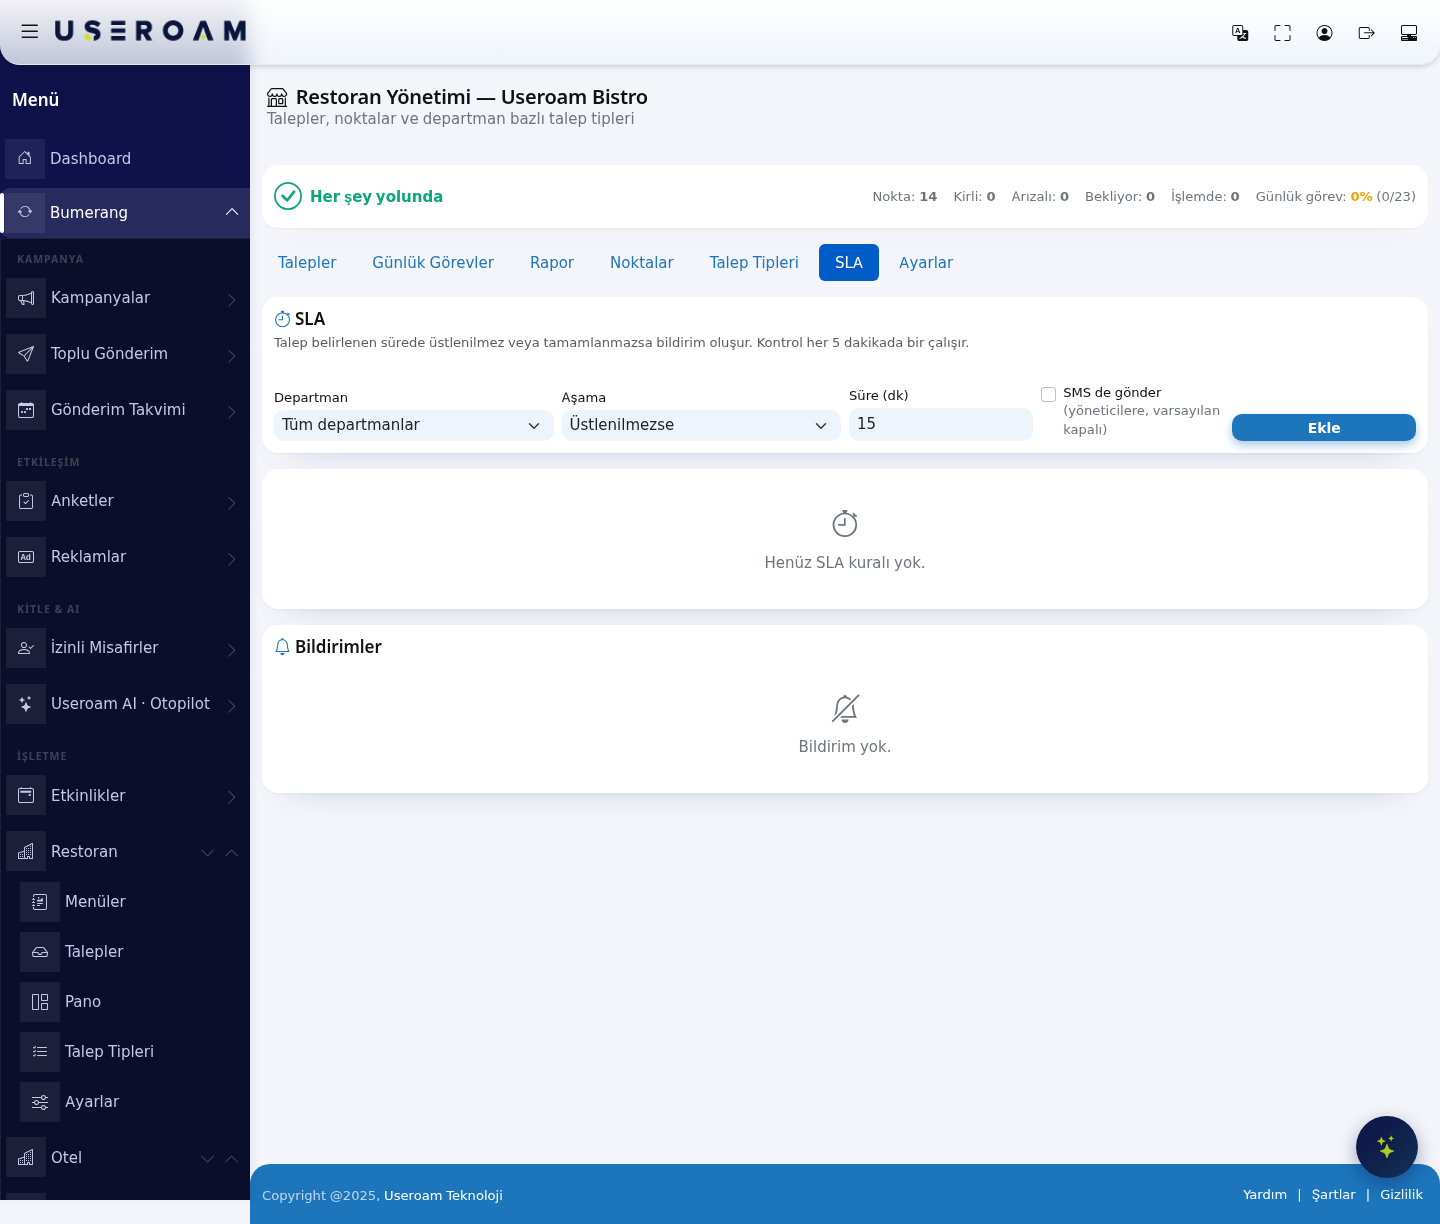Screen dimensions: 1440x1224
Task: Switch to the Rapor tab
Action: tap(552, 262)
